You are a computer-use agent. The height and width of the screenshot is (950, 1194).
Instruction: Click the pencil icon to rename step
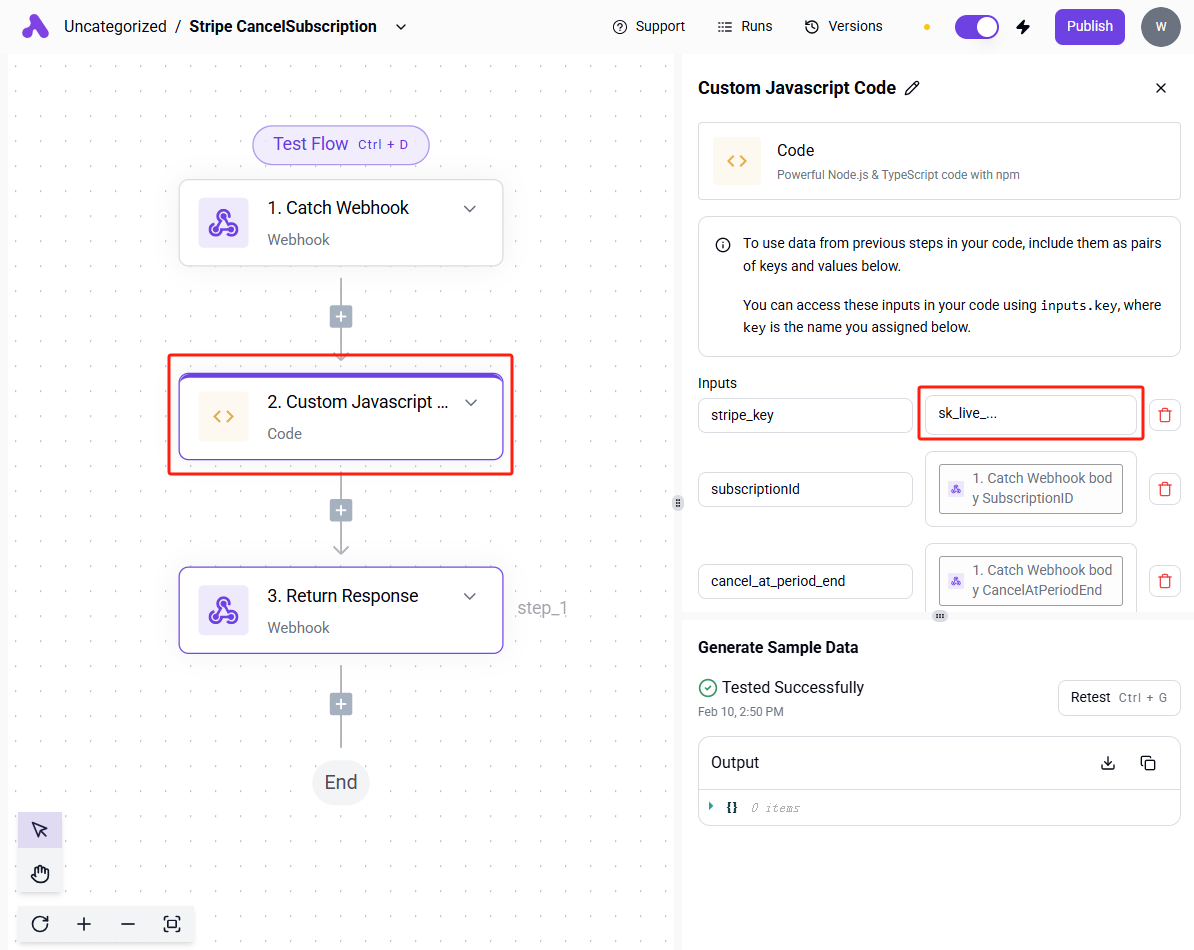coord(912,88)
